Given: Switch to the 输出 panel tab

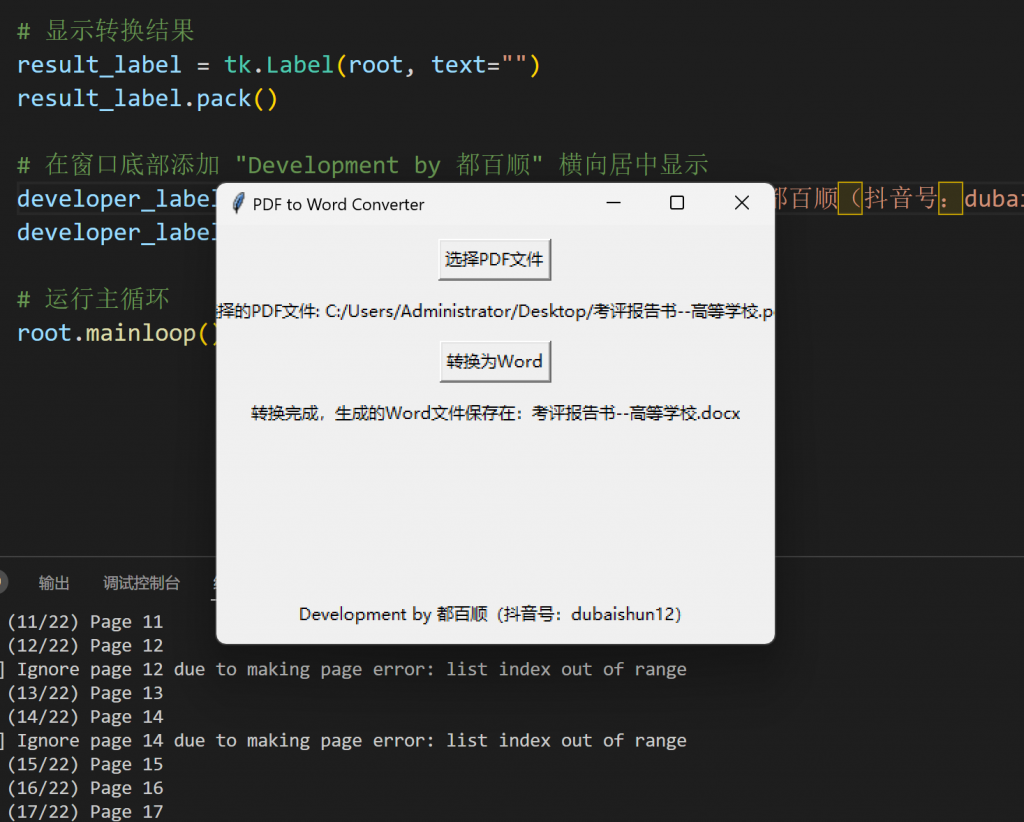Looking at the screenshot, I should [54, 583].
